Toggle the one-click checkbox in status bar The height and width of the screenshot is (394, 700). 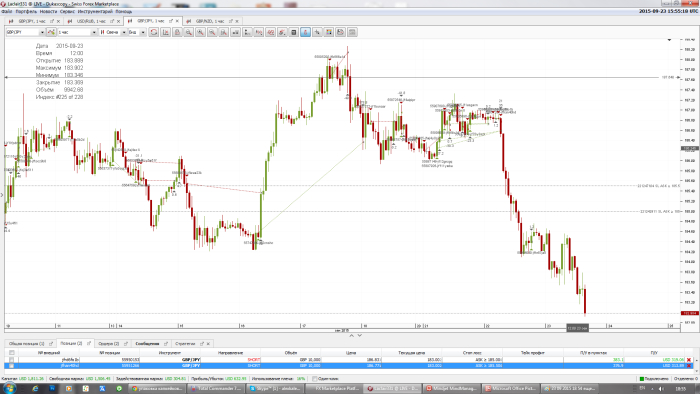(x=315, y=379)
